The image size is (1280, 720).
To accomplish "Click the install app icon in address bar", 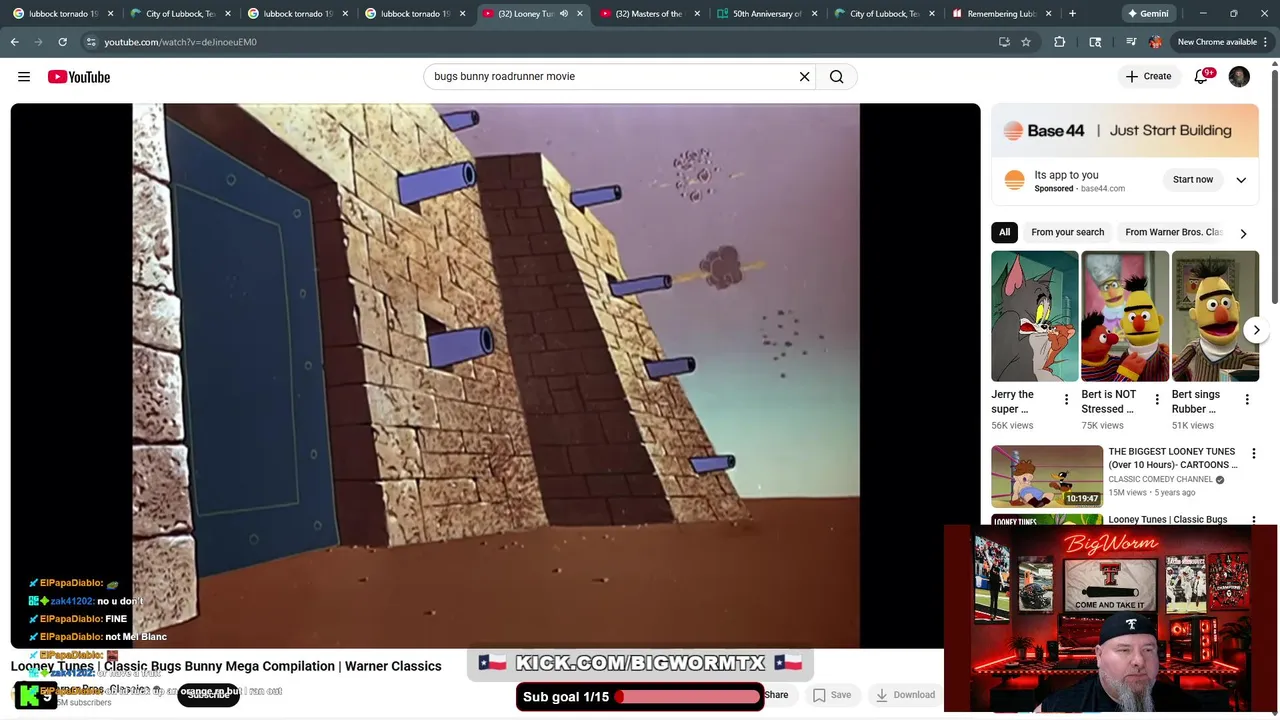I will (x=1004, y=42).
